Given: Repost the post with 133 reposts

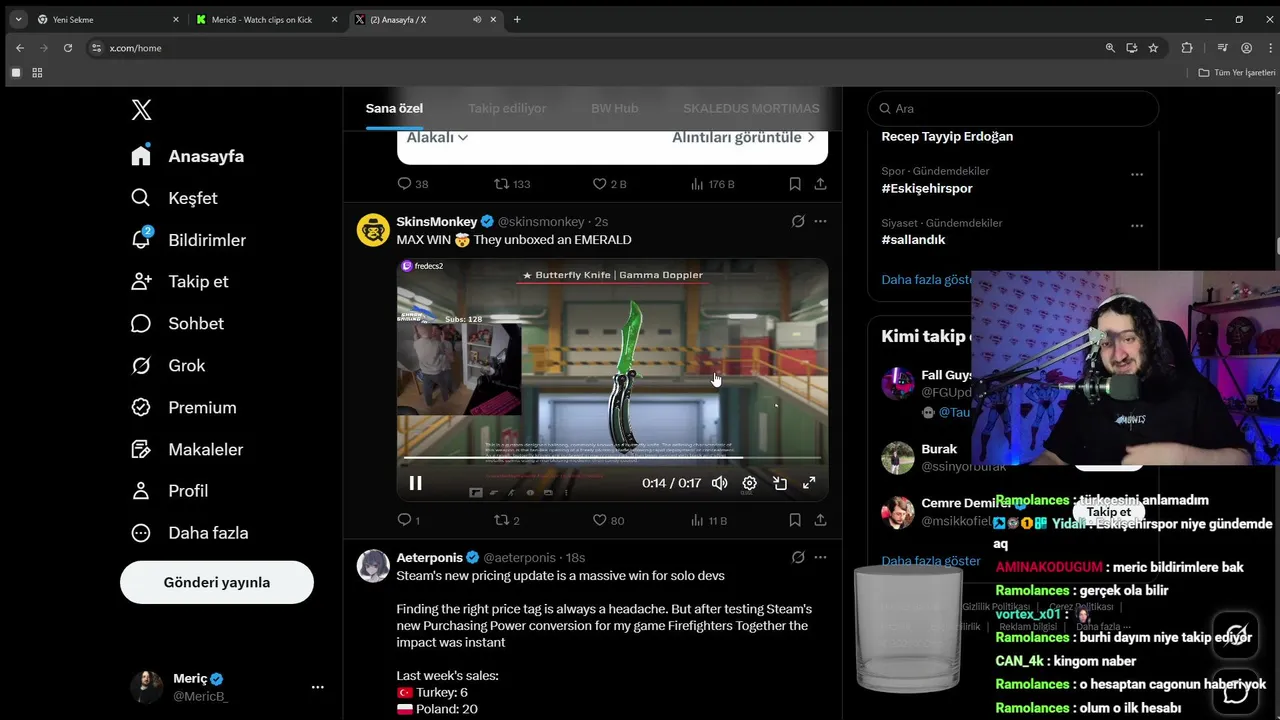Looking at the screenshot, I should pyautogui.click(x=512, y=184).
